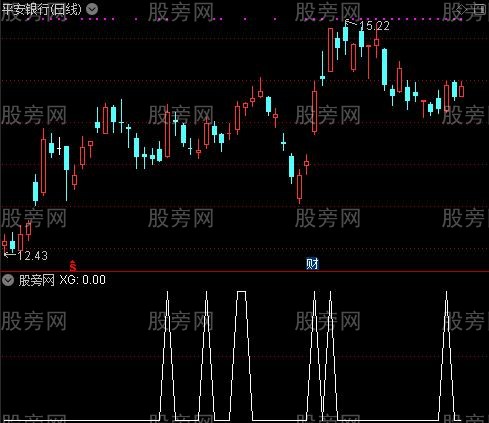Select the 平安银行(日线) title label
The height and width of the screenshot is (423, 489).
[x=42, y=9]
